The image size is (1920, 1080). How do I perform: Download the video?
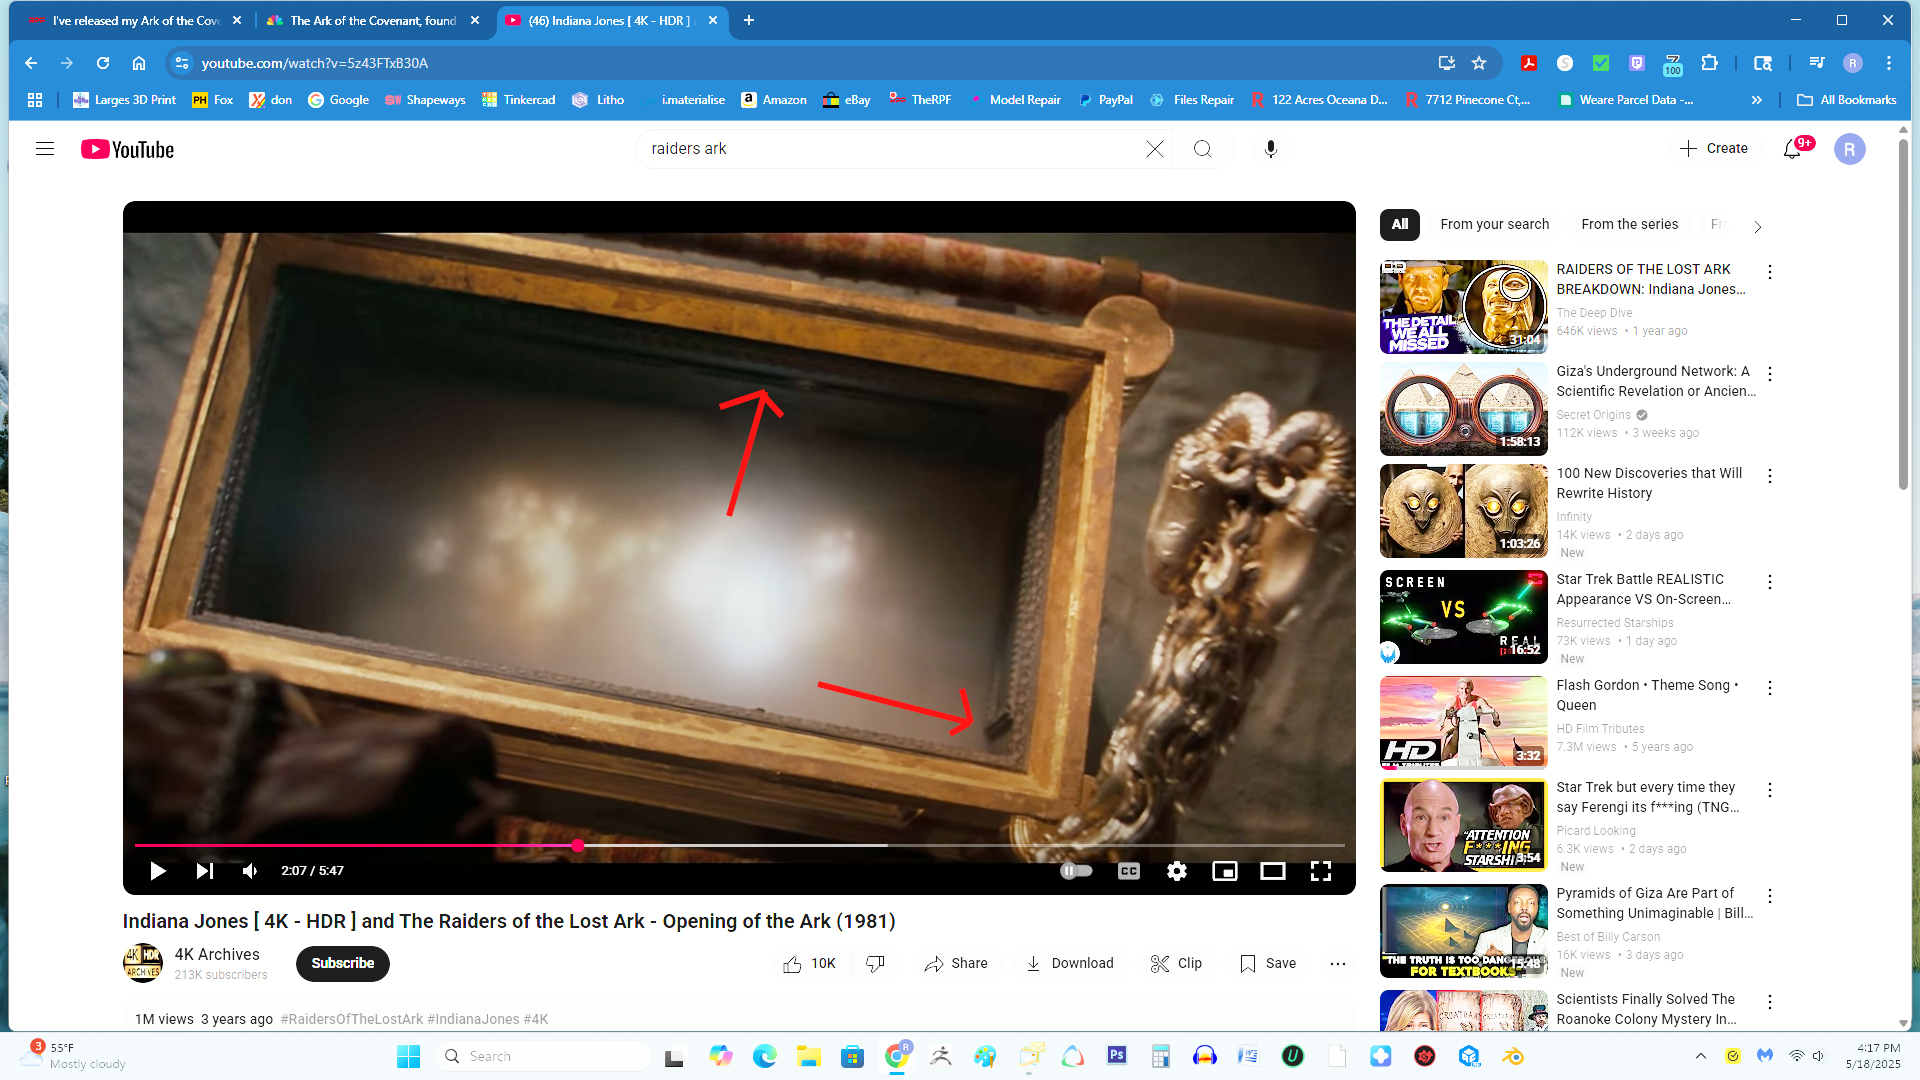point(1070,963)
